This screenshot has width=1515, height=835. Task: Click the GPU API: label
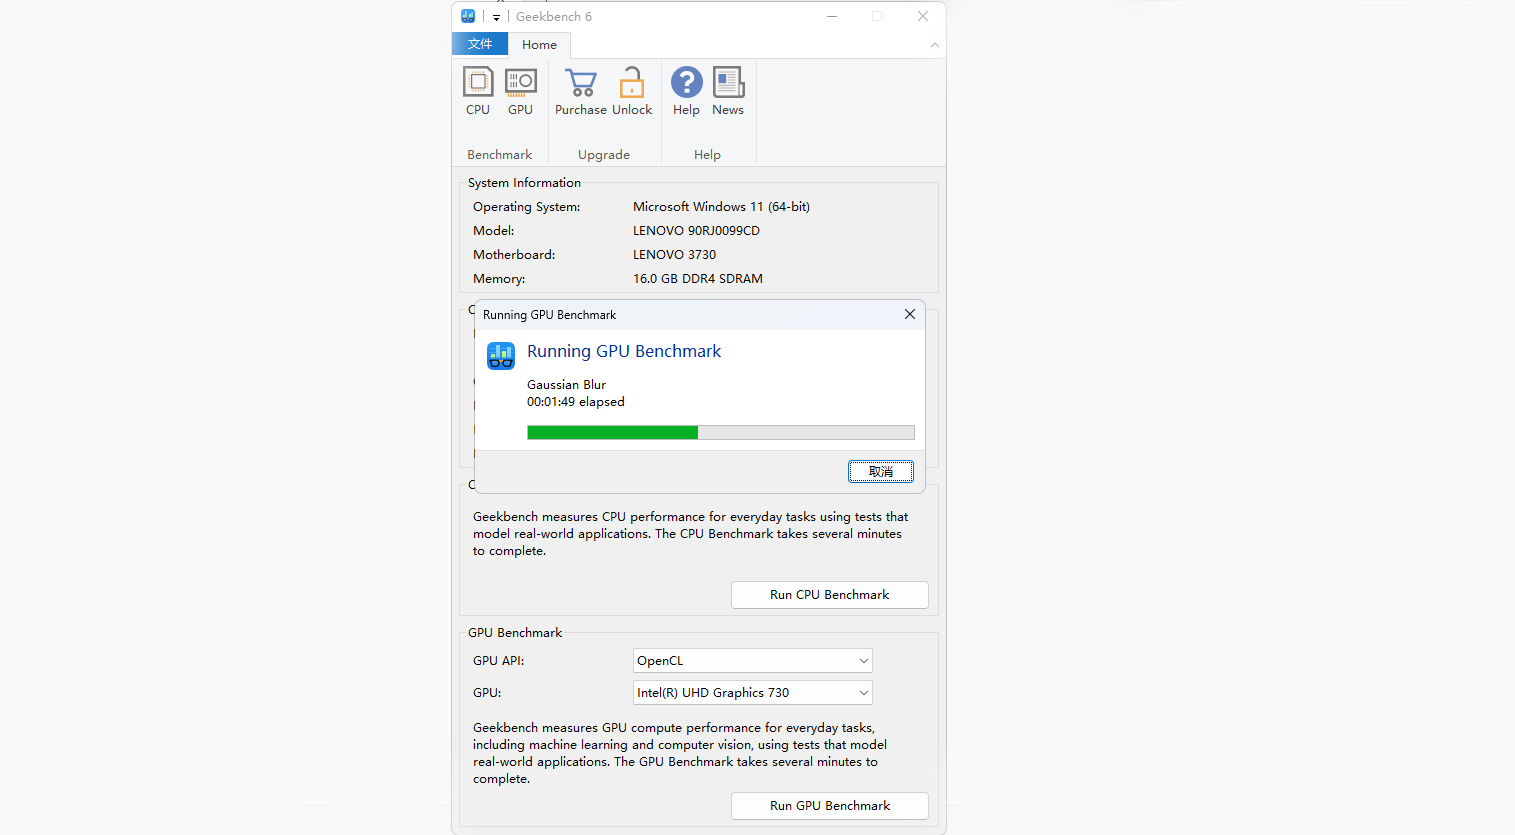(498, 661)
